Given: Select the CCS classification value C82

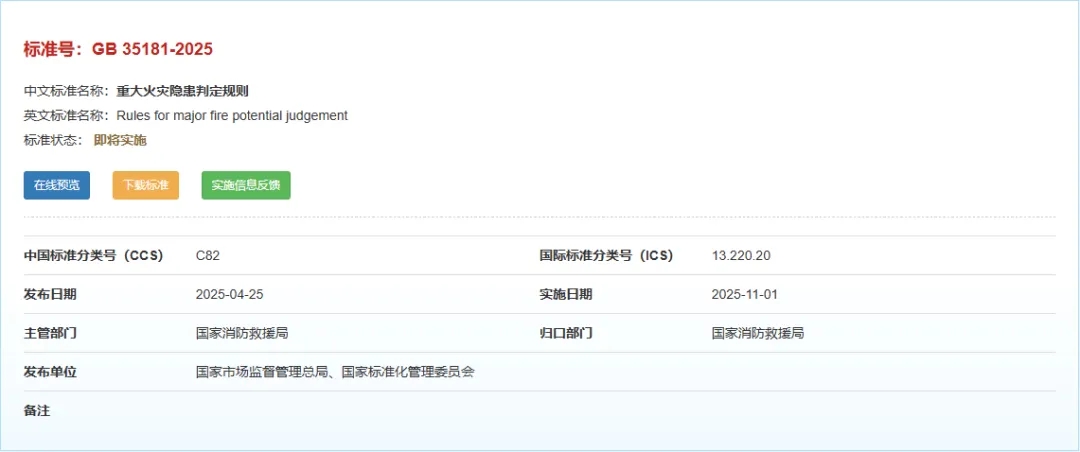Looking at the screenshot, I should pyautogui.click(x=208, y=256).
